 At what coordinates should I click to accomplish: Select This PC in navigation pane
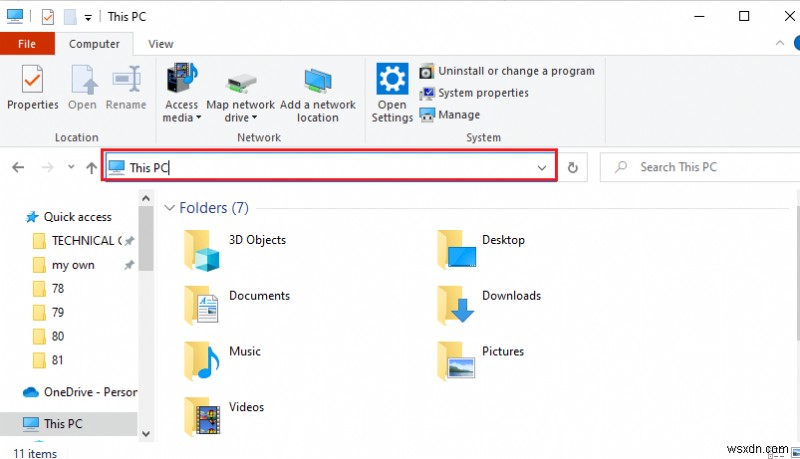(69, 423)
